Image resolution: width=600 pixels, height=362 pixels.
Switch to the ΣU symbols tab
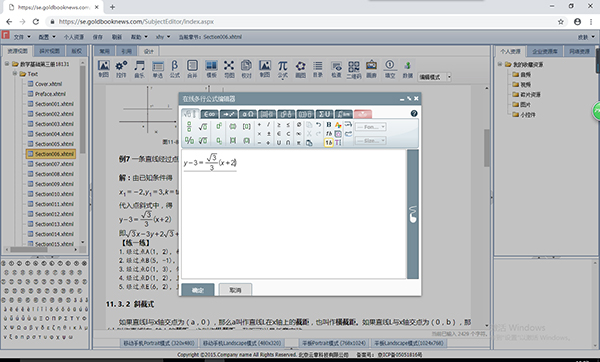pyautogui.click(x=324, y=114)
